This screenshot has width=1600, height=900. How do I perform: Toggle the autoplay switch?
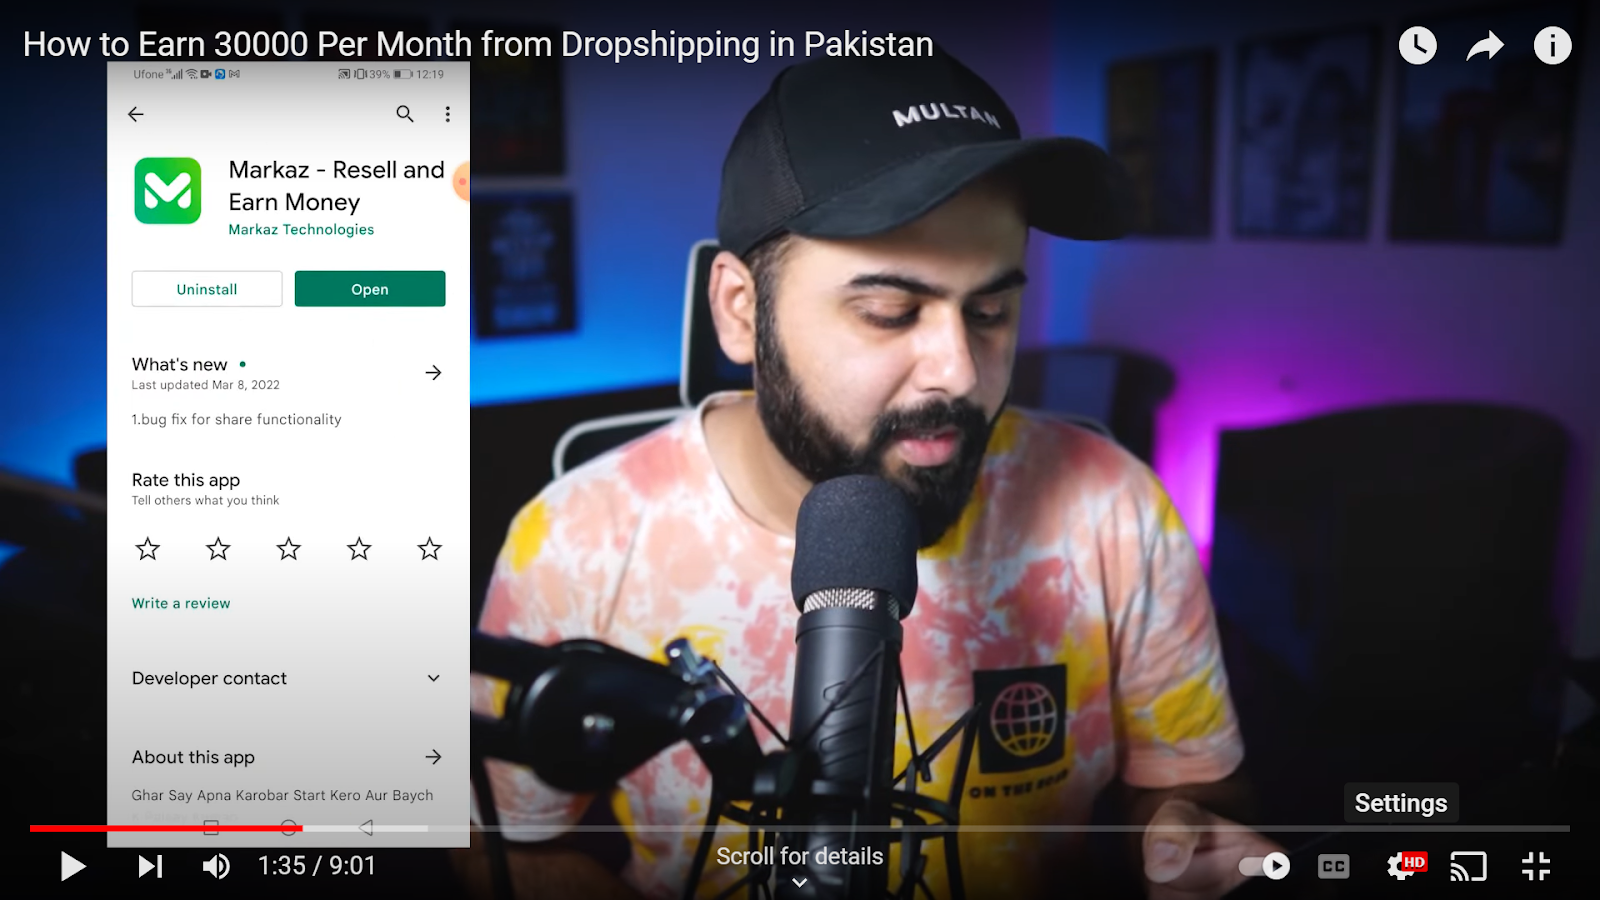1265,866
